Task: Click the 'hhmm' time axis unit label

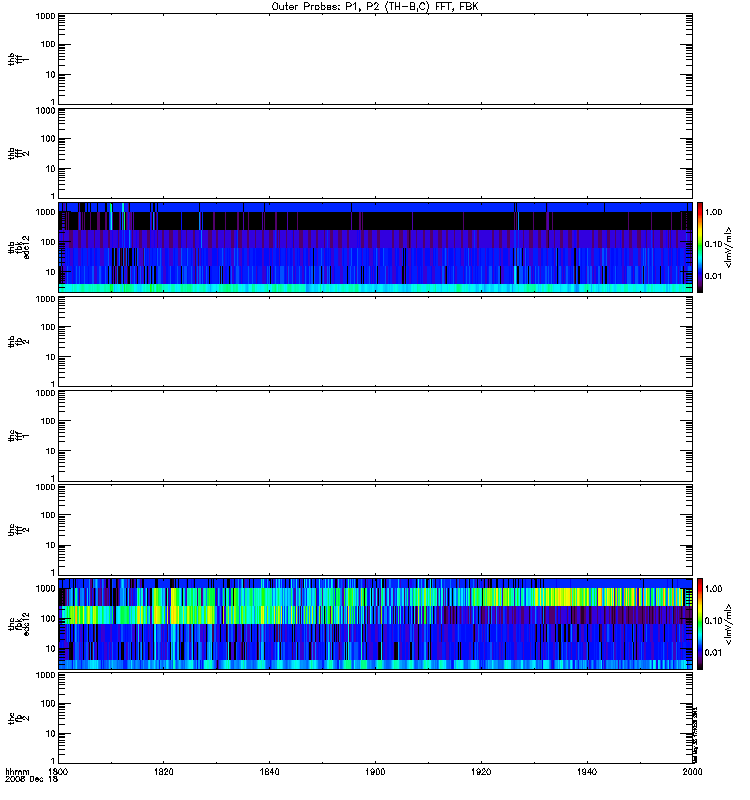Action: (x=17, y=771)
